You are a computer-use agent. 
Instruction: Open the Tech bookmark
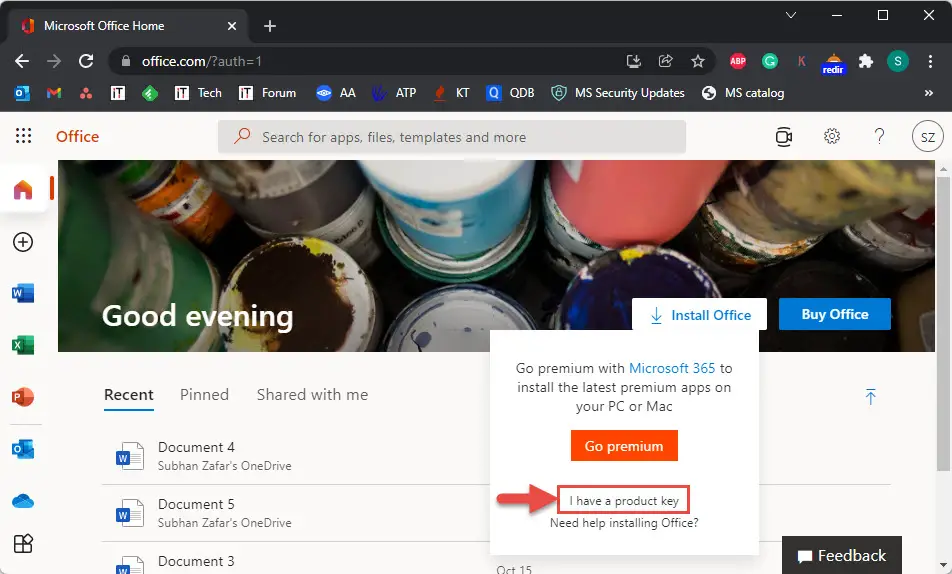[198, 93]
